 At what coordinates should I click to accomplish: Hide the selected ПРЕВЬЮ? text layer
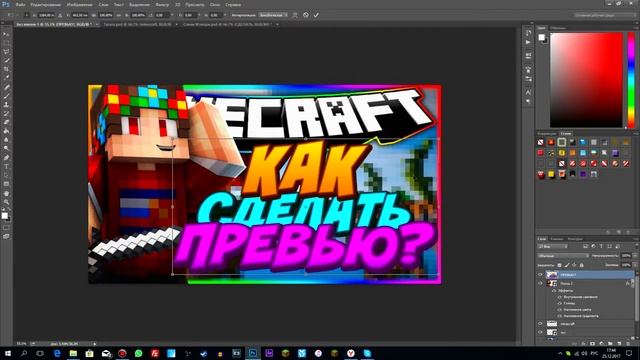click(x=540, y=275)
